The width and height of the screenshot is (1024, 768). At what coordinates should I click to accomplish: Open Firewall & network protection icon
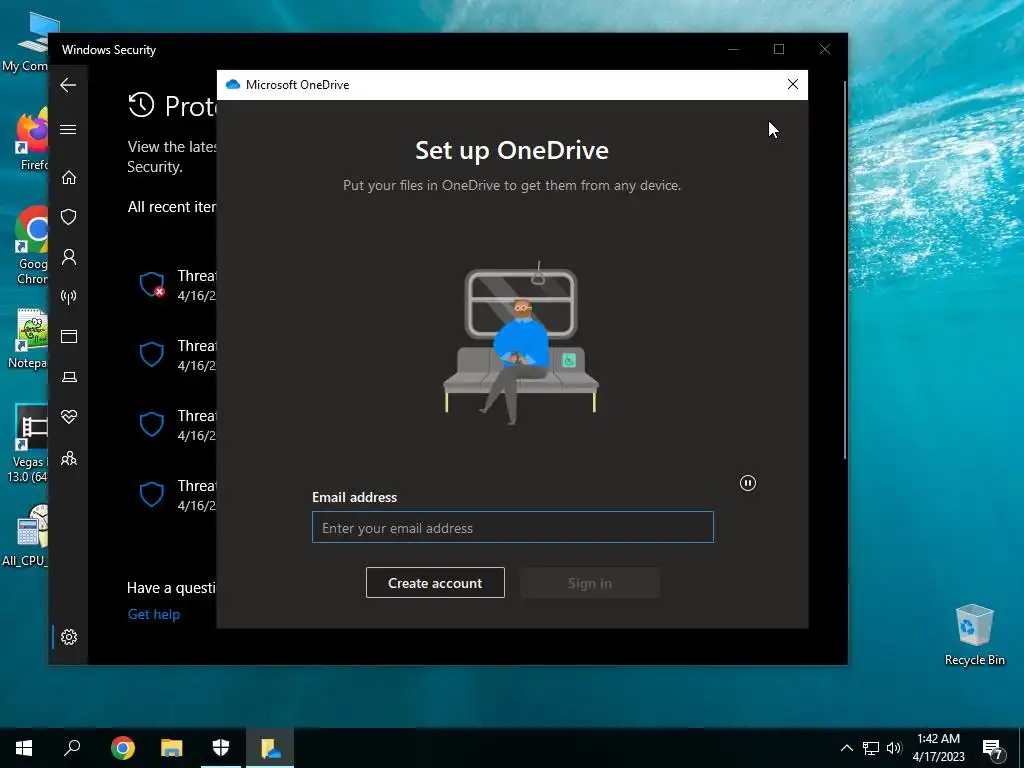pos(69,297)
